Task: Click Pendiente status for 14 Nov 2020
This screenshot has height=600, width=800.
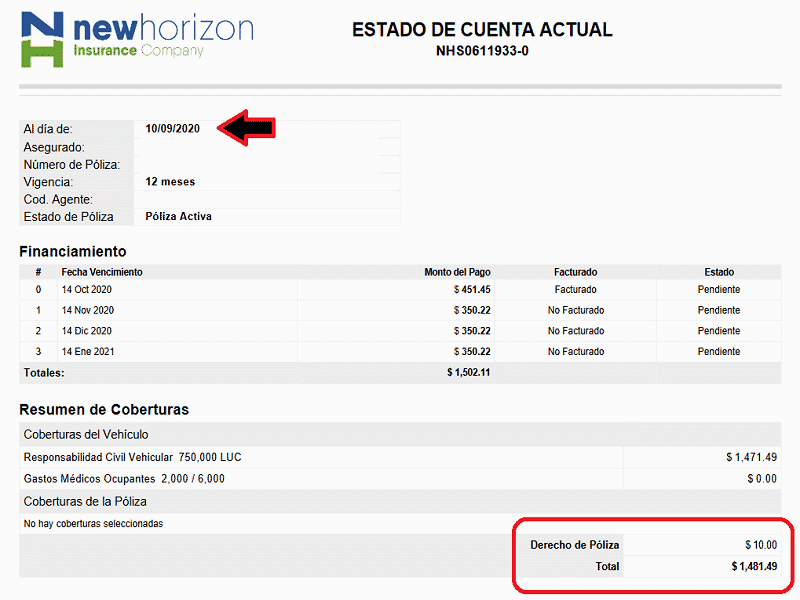Action: coord(718,311)
